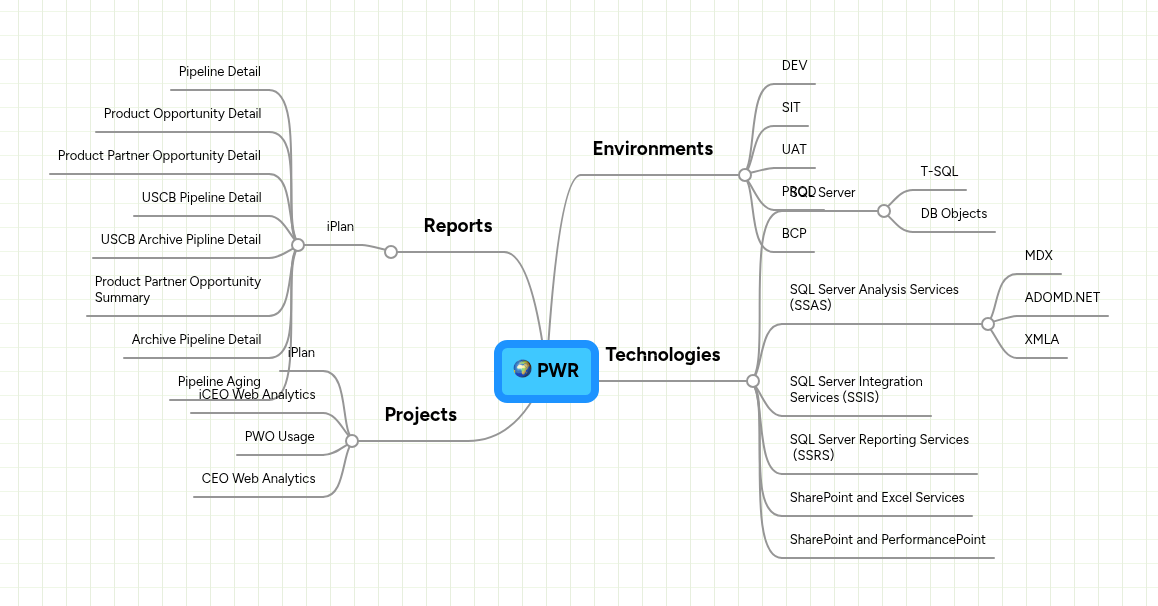This screenshot has width=1158, height=606.
Task: Select iPlan node beside Reports topic
Action: click(340, 227)
